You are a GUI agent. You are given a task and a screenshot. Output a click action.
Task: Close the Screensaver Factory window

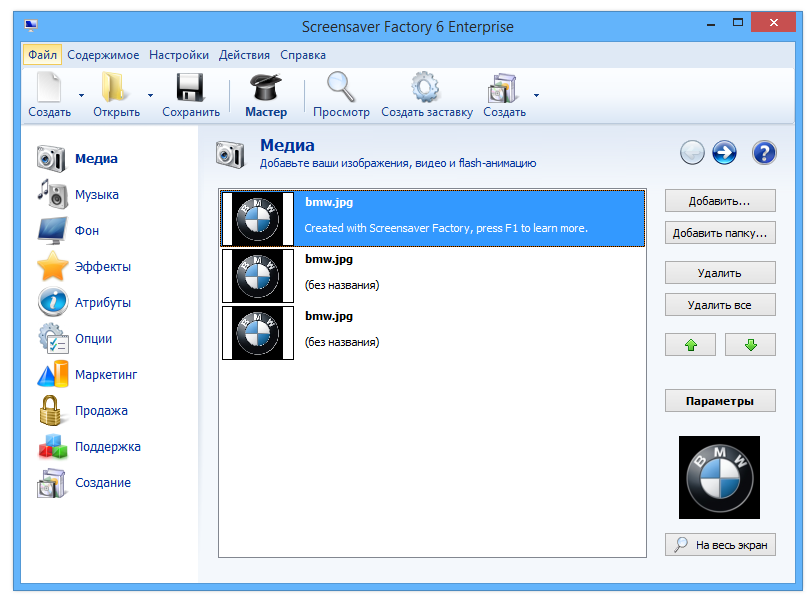point(773,22)
